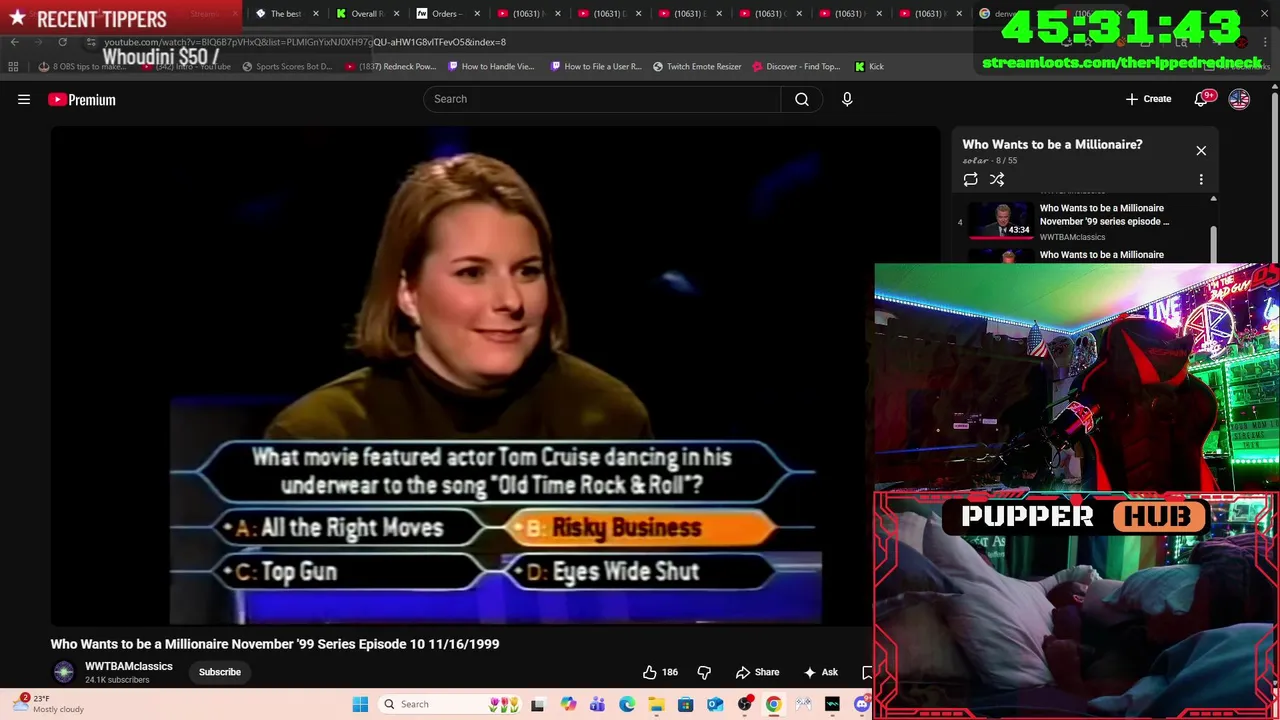Close the playlist panel

coord(1201,151)
